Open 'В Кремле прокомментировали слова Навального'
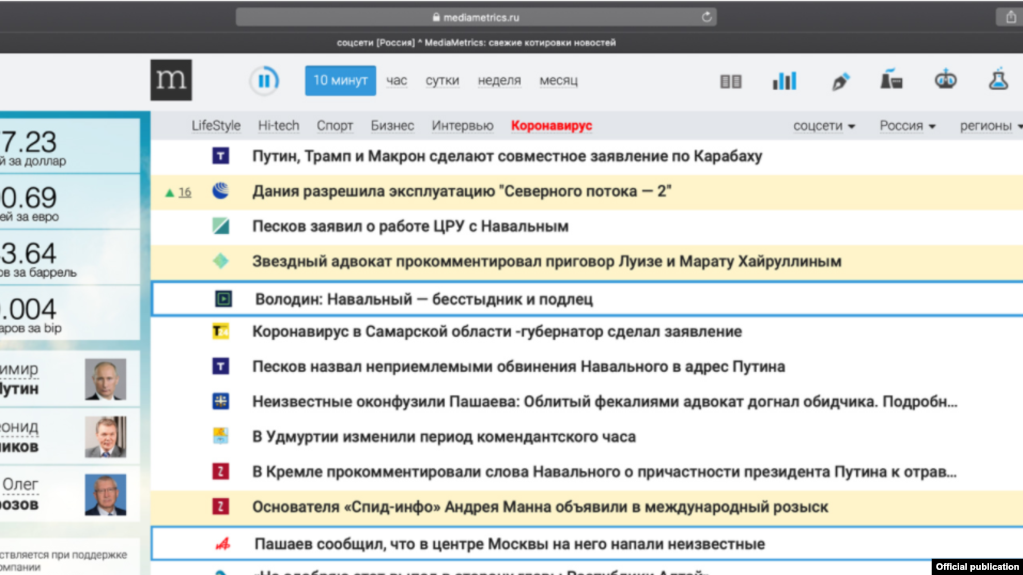 [x=604, y=472]
